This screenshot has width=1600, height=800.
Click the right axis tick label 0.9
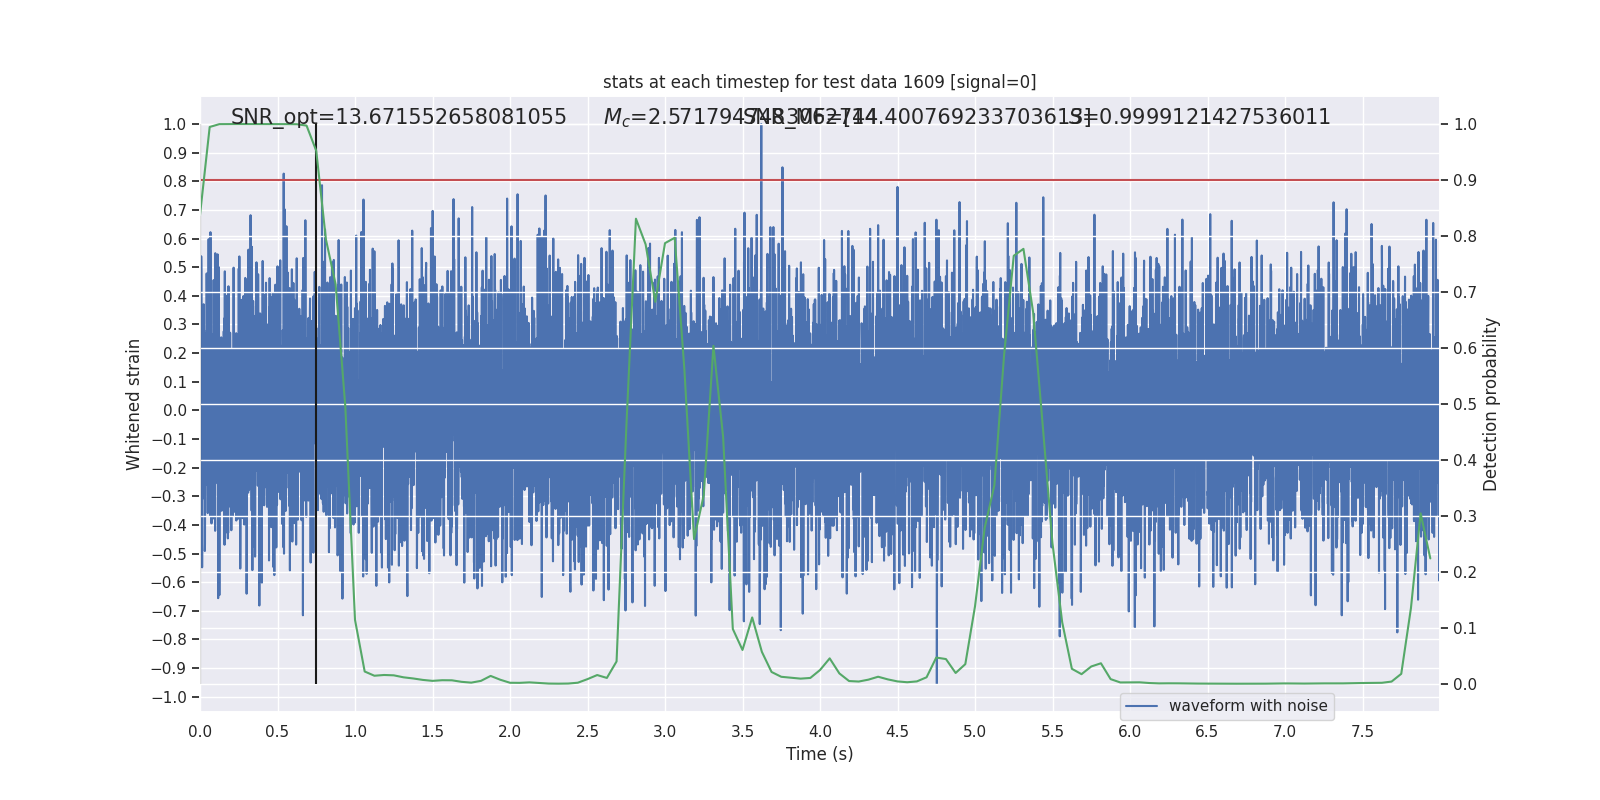pyautogui.click(x=1465, y=181)
